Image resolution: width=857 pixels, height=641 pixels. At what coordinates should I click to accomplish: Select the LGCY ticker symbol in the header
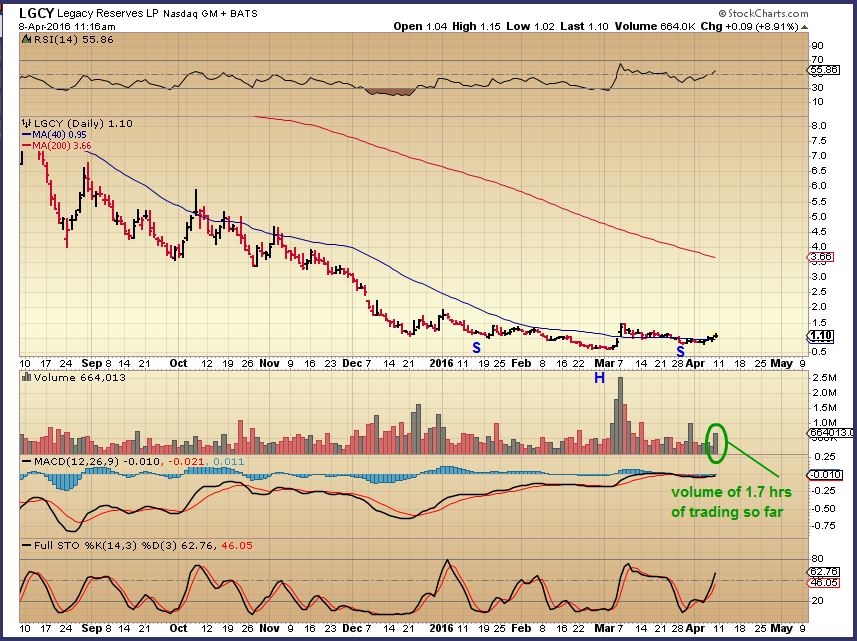coord(36,13)
